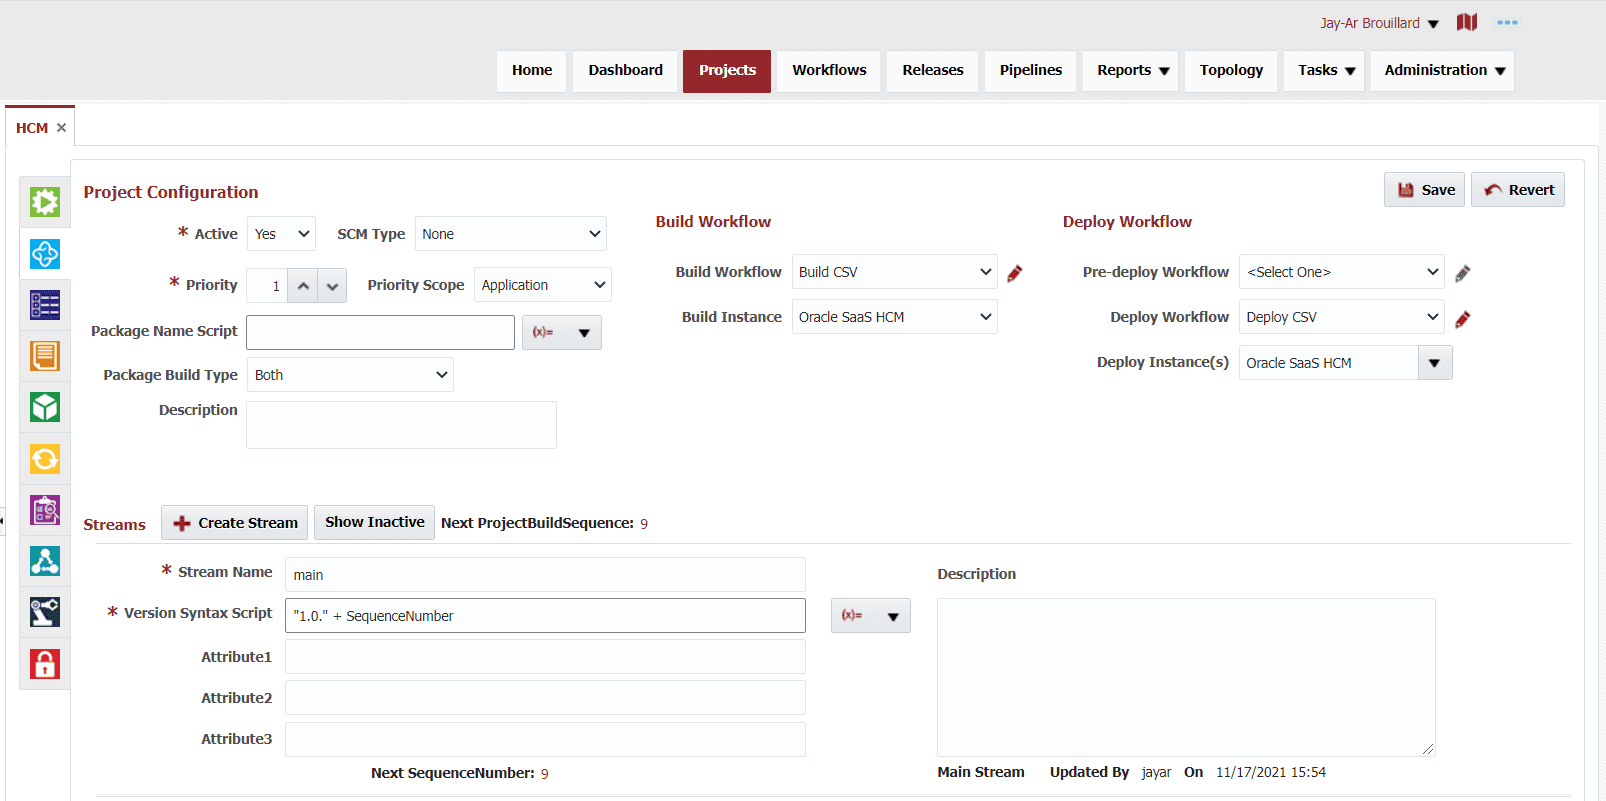Decrease Priority with the down arrow

(x=332, y=286)
